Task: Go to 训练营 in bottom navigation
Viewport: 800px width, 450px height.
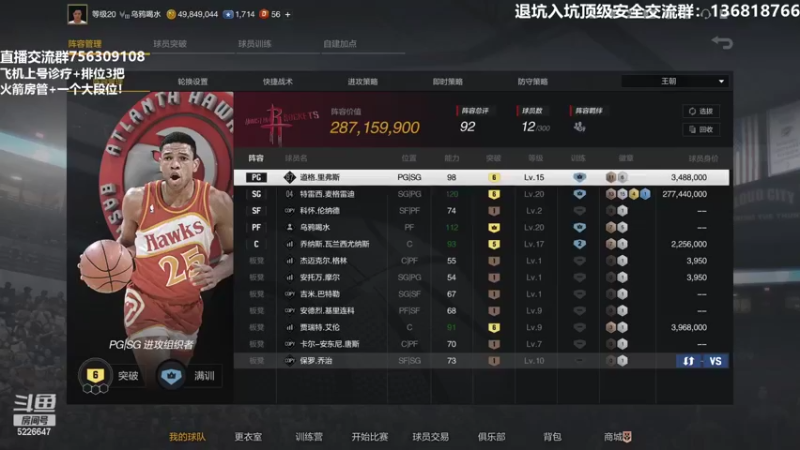Action: point(309,437)
